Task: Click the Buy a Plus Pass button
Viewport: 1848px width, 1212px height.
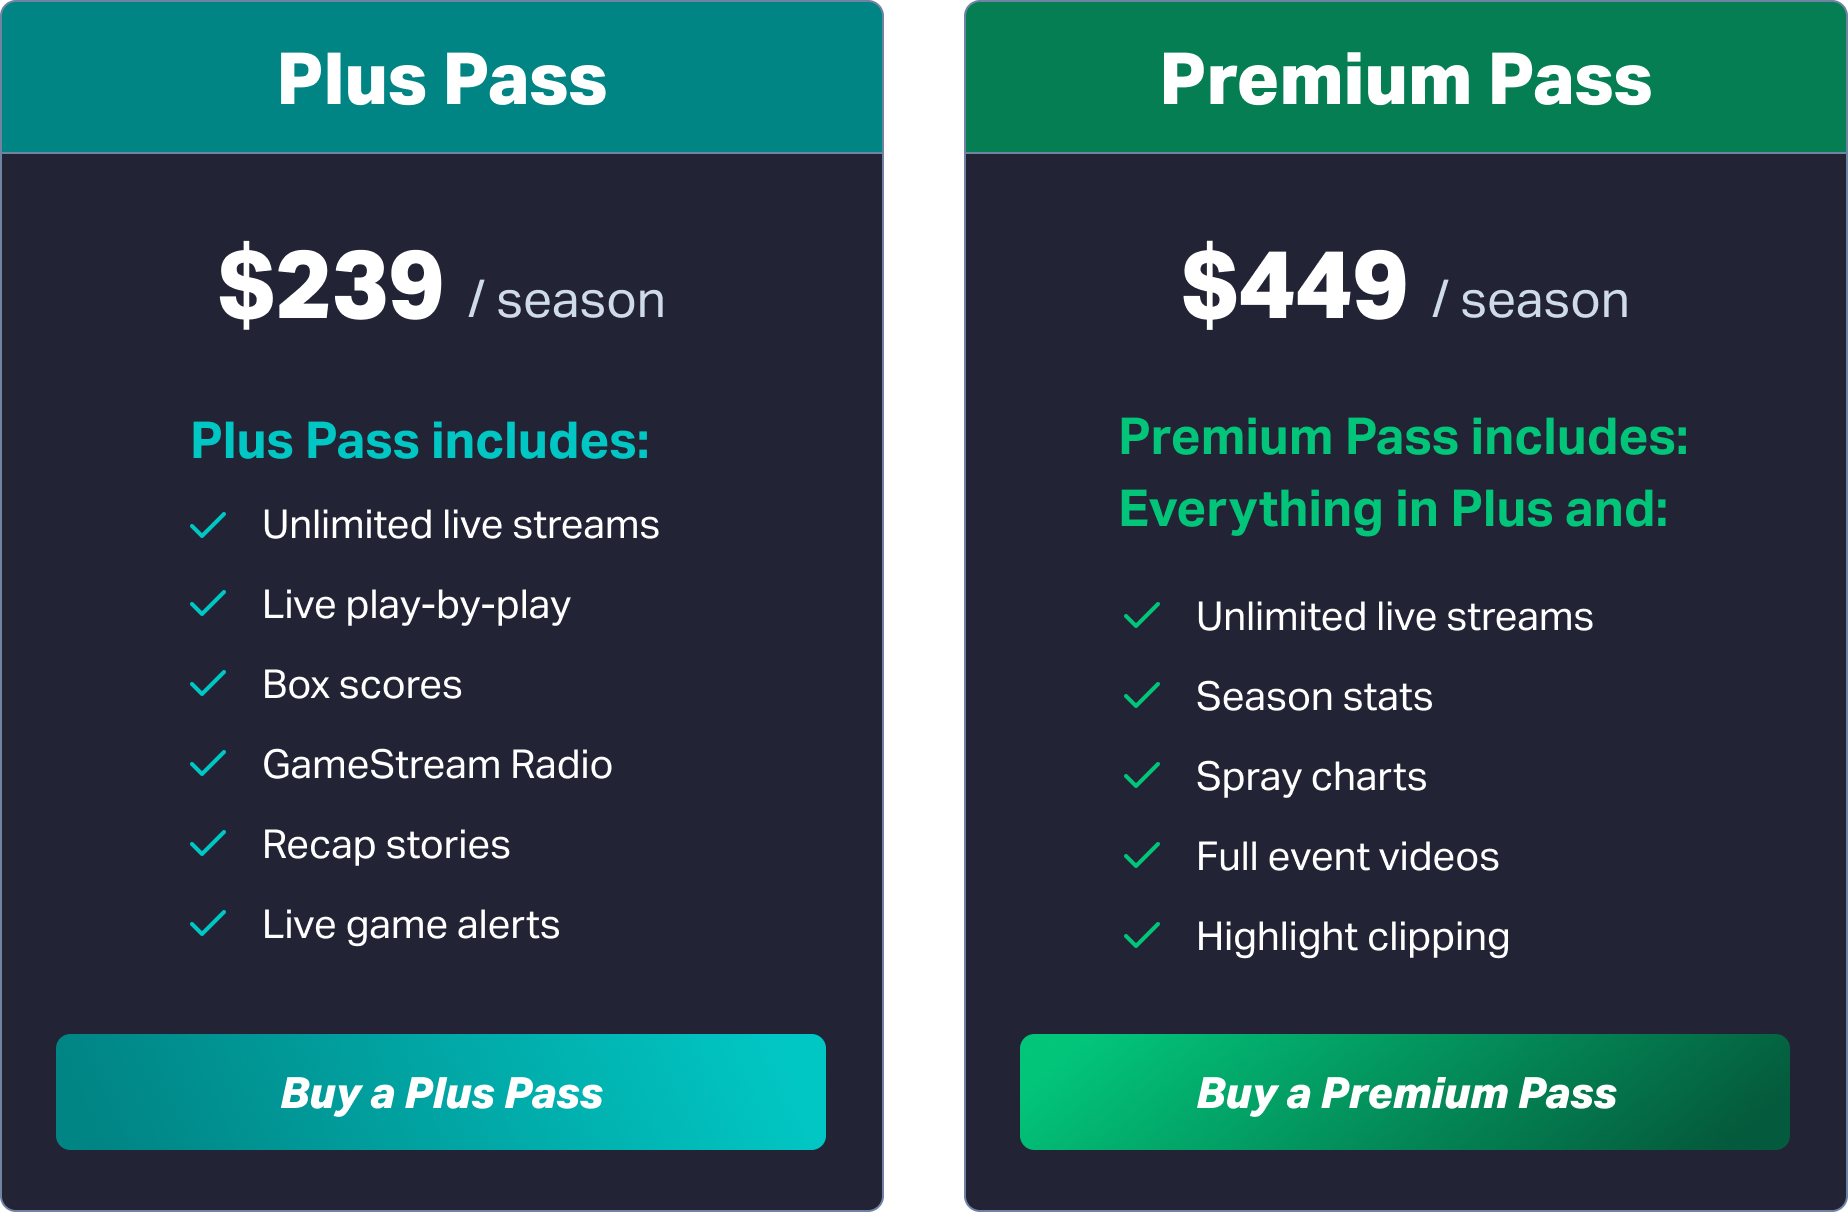Action: [441, 1092]
